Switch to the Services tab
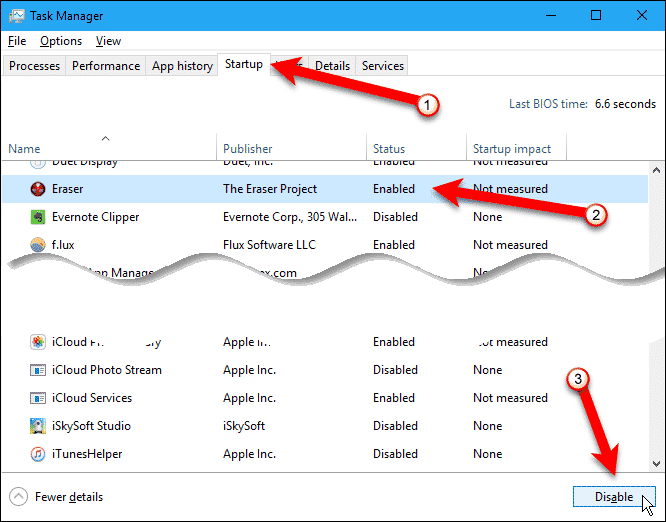666x522 pixels. (x=383, y=66)
